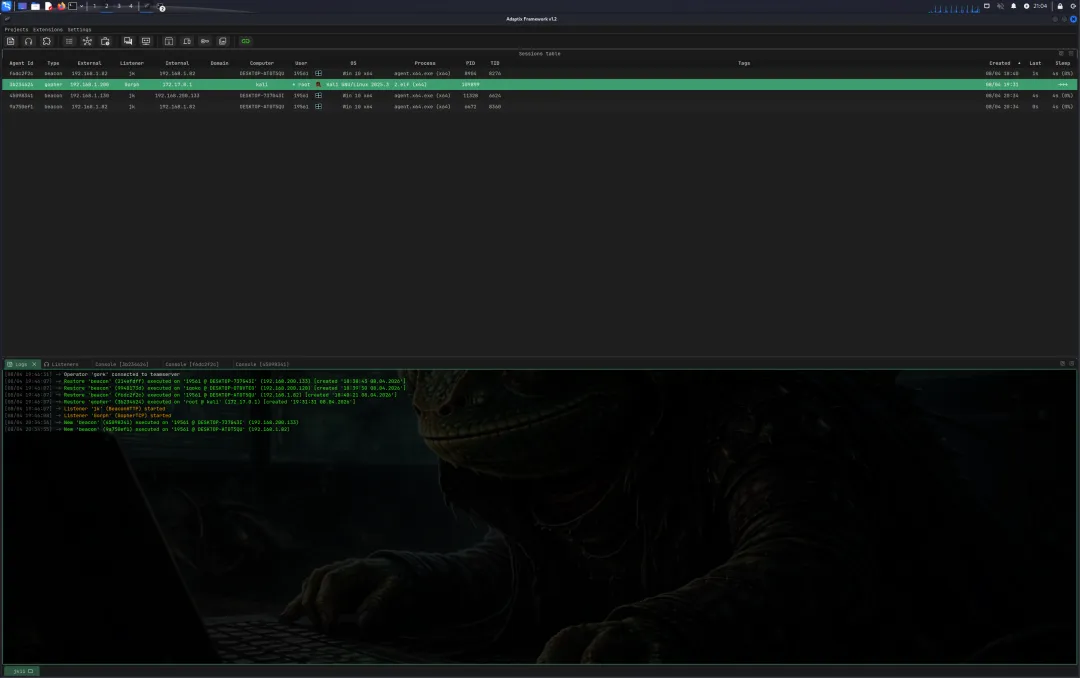The height and width of the screenshot is (678, 1080).
Task: Click the puzzle-piece extensions toolbar icon
Action: click(46, 41)
